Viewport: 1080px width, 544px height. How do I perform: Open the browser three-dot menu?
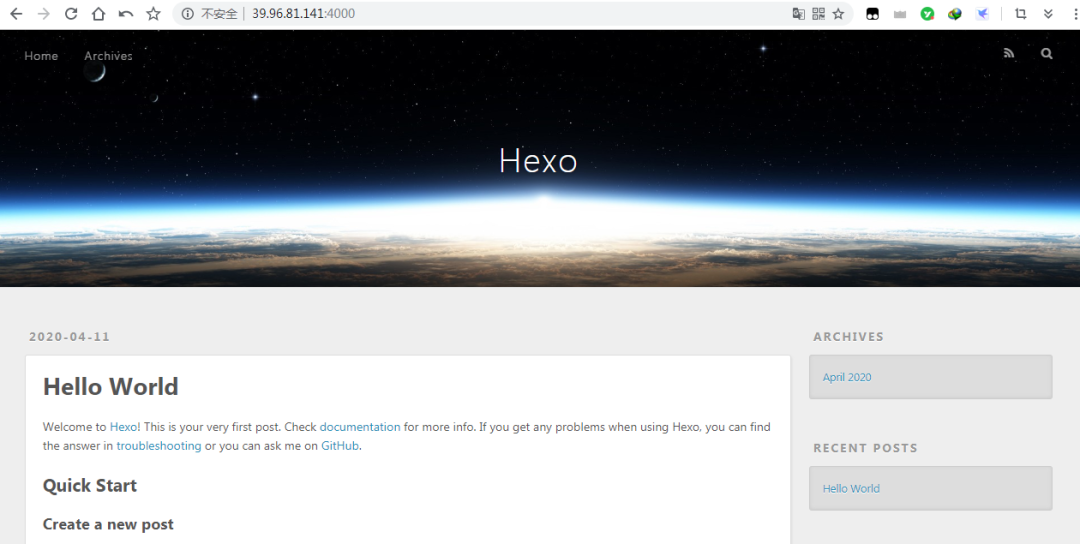pyautogui.click(x=1076, y=14)
